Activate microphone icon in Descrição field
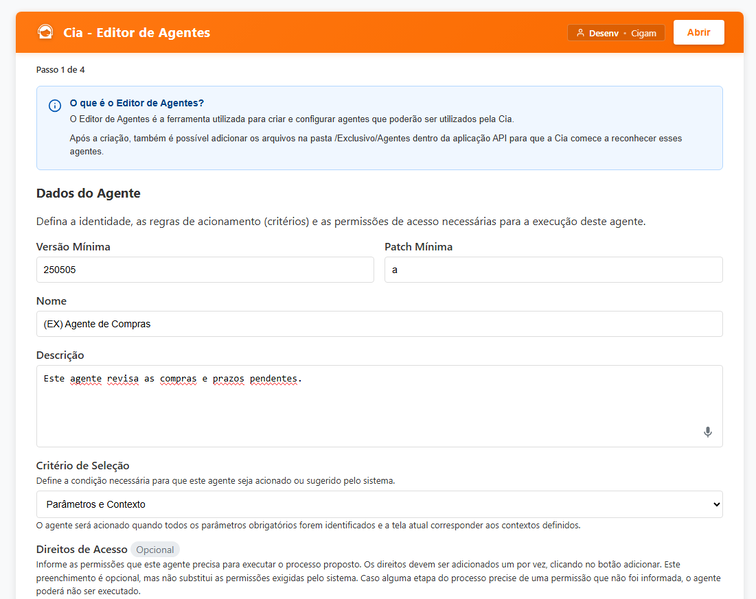The height and width of the screenshot is (599, 756). 707,432
